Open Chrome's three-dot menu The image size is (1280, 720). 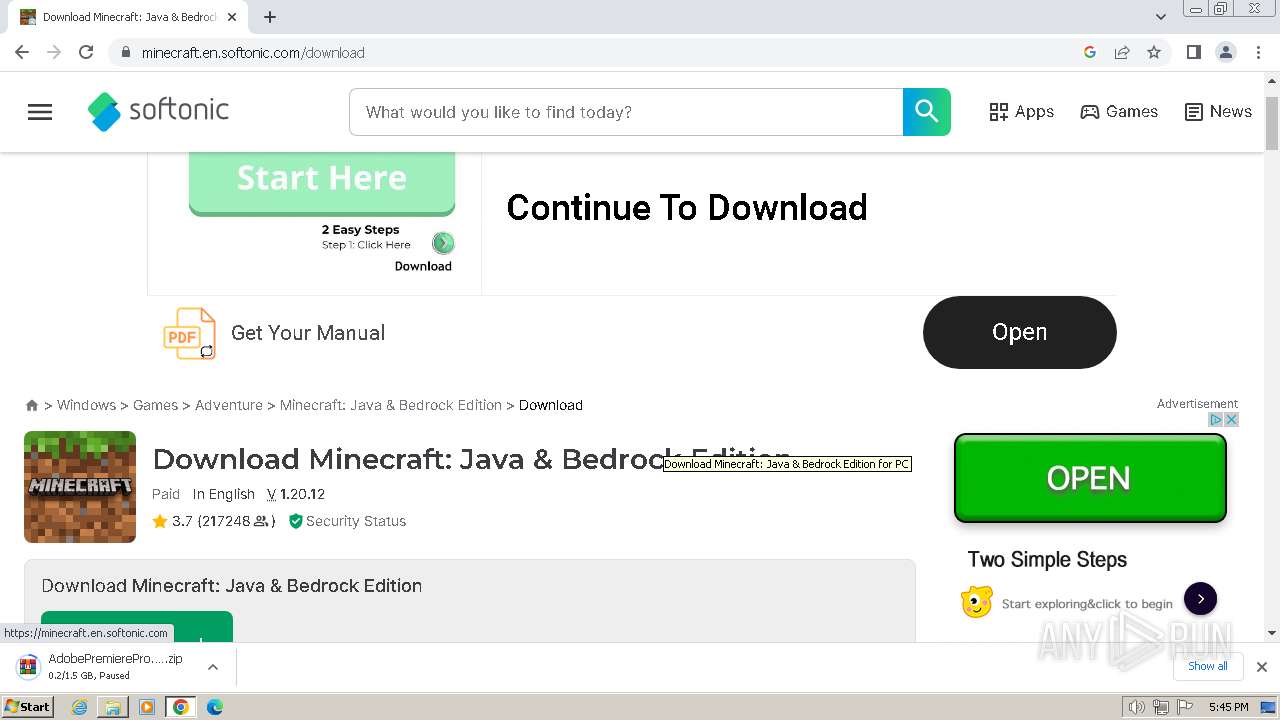pos(1259,52)
